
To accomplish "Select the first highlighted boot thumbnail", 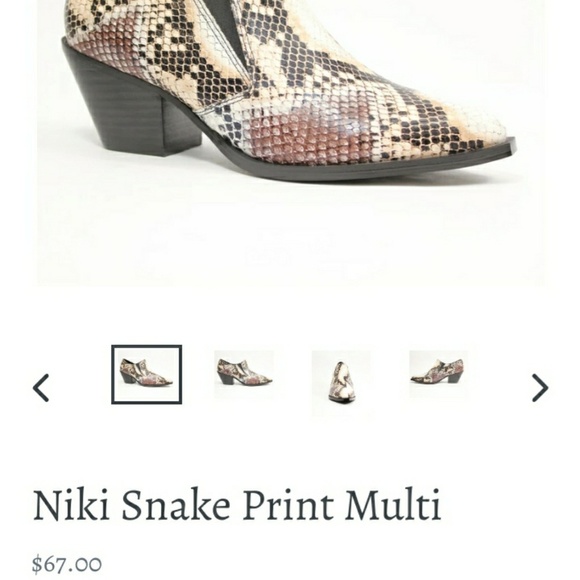I will tap(146, 374).
